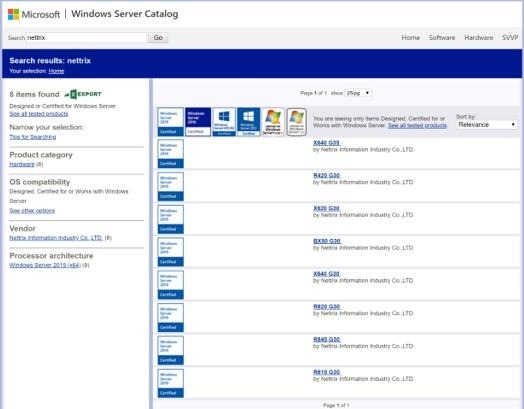The image size is (524, 409).
Task: Click the Windows Server Catalog title
Action: (125, 14)
